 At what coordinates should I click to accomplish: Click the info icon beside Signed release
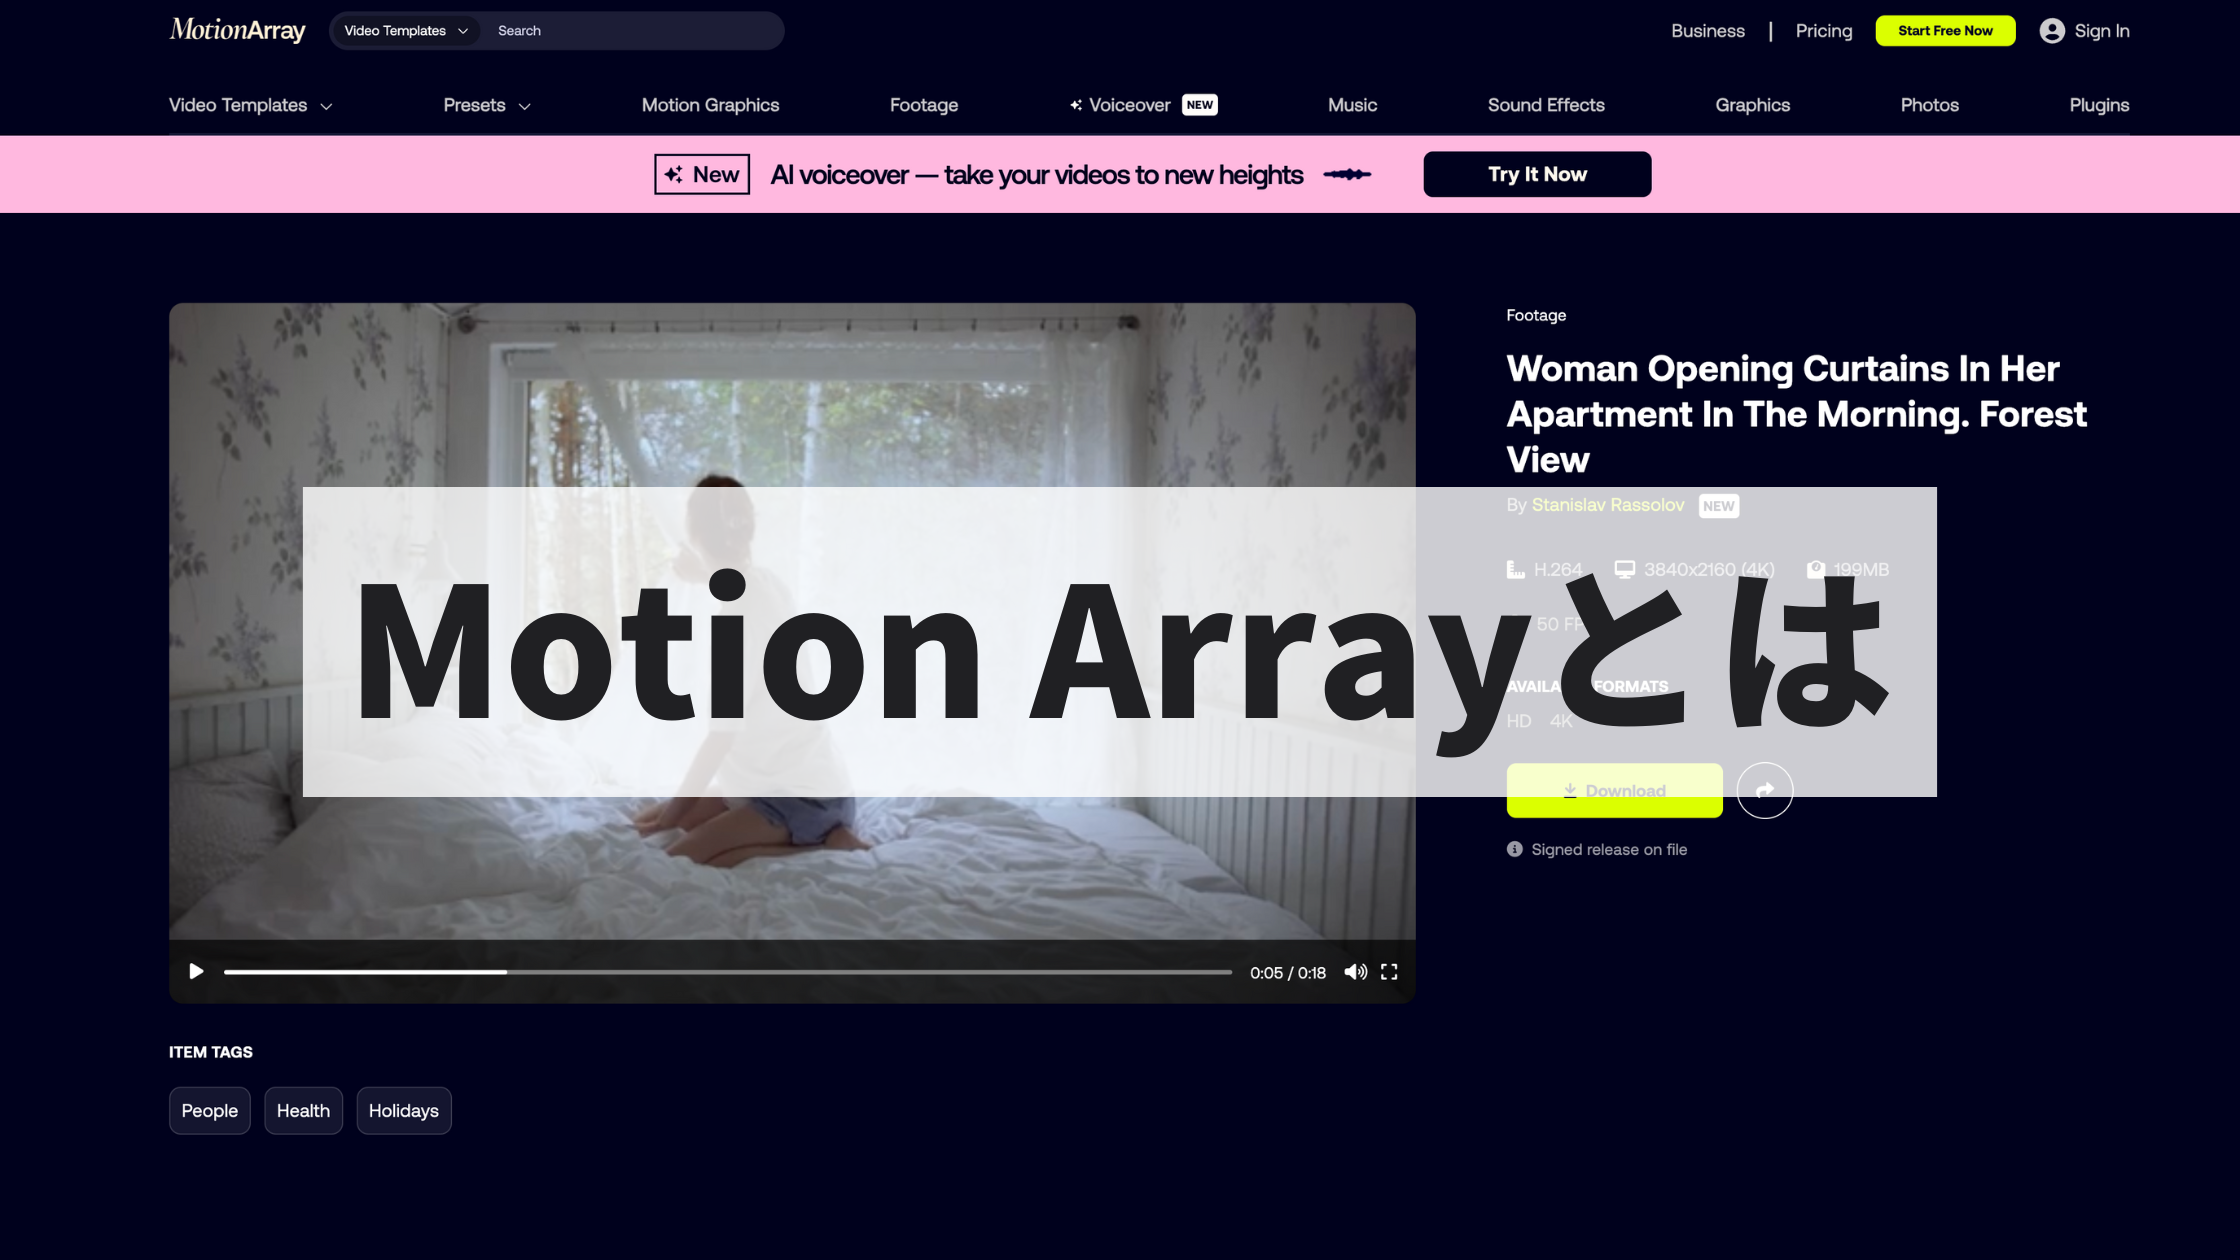1514,849
